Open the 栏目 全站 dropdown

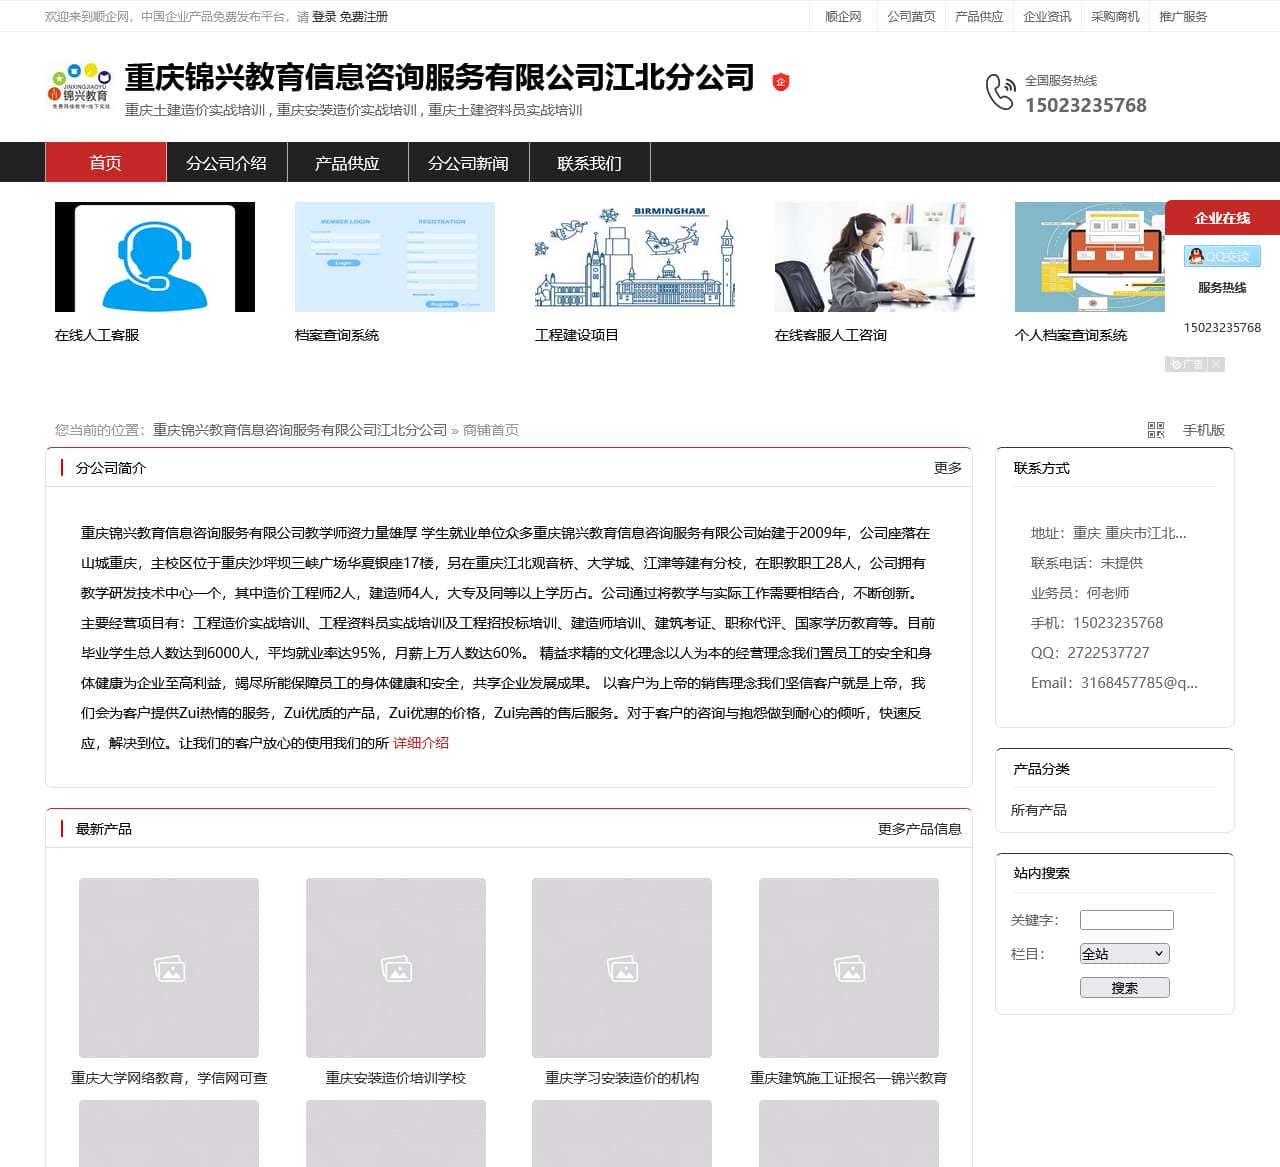1124,954
